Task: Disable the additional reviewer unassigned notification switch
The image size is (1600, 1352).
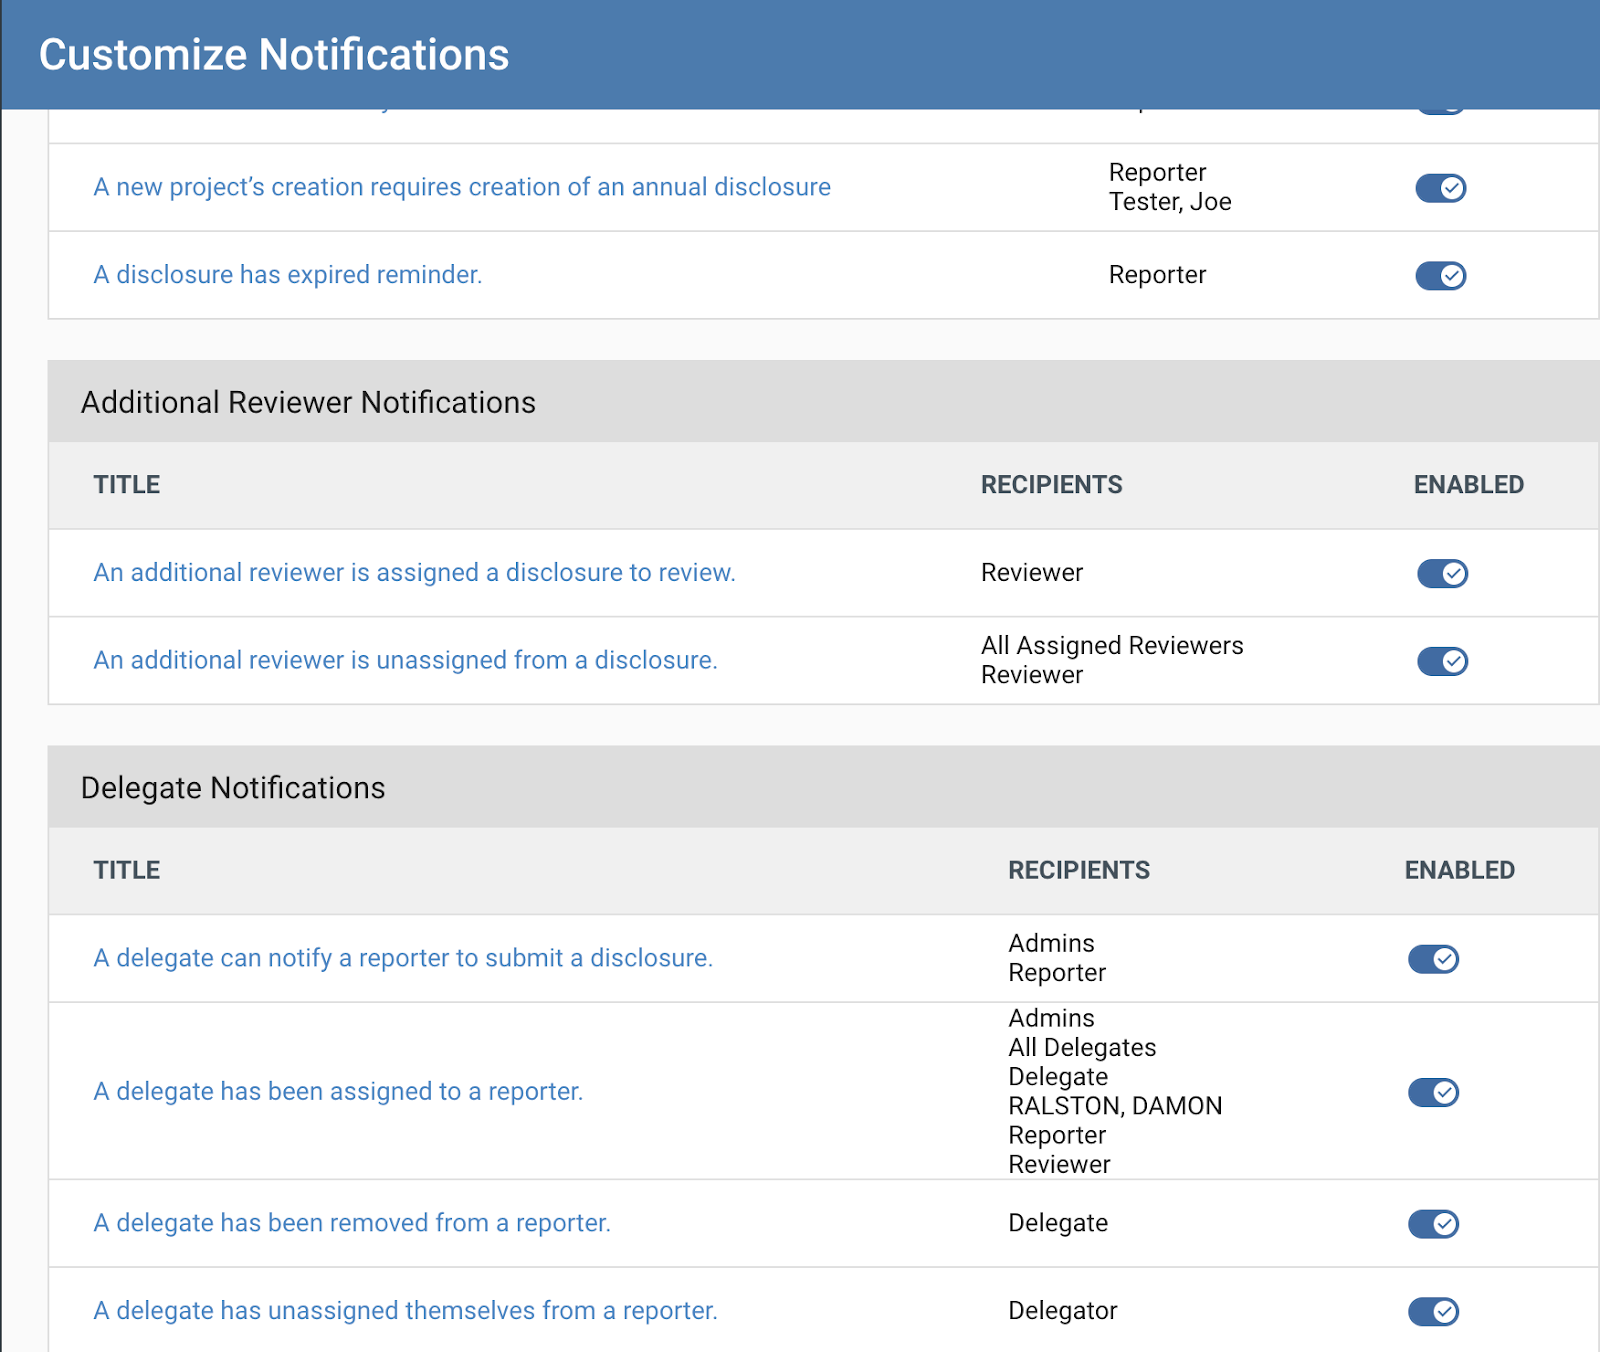Action: [x=1442, y=662]
